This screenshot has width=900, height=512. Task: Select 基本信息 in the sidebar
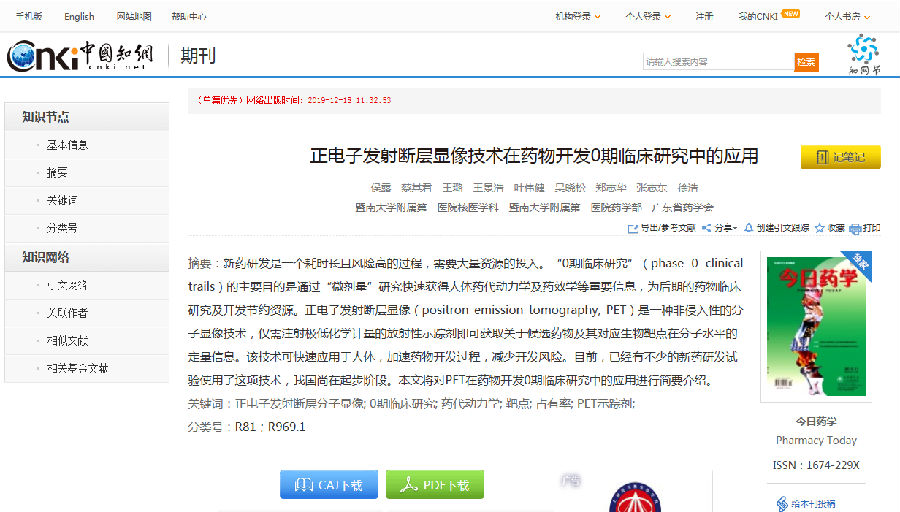(x=67, y=145)
